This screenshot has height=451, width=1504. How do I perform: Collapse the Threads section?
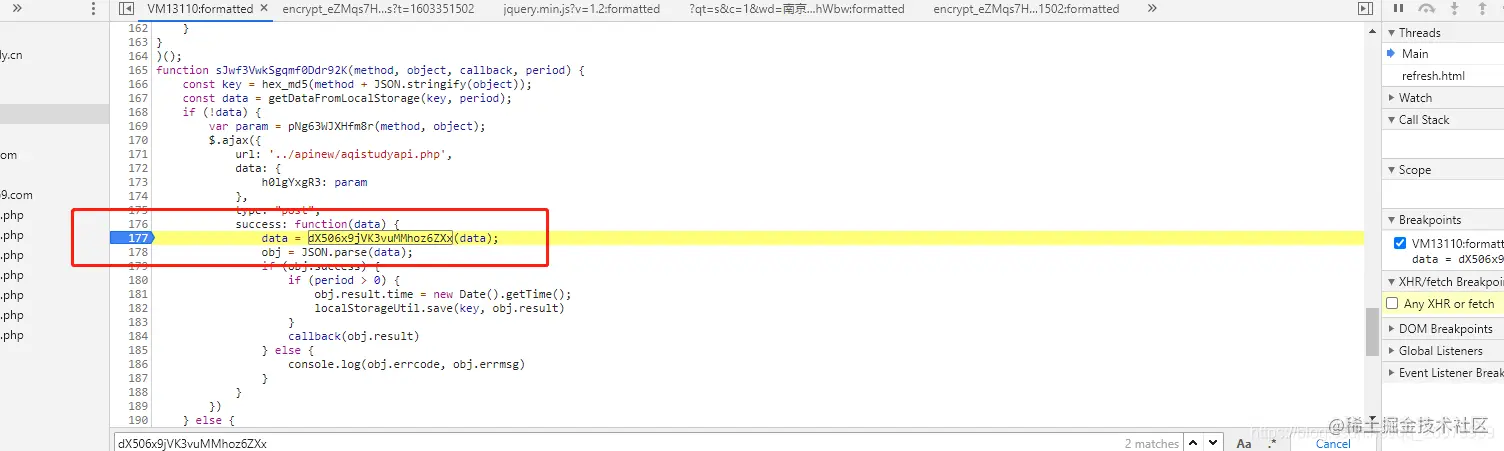(1443, 33)
